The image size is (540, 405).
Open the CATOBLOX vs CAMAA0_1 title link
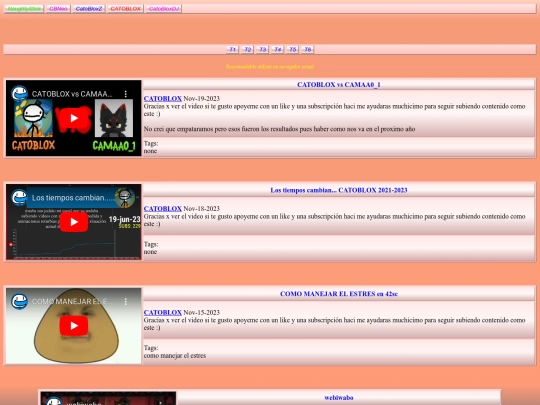click(x=339, y=85)
